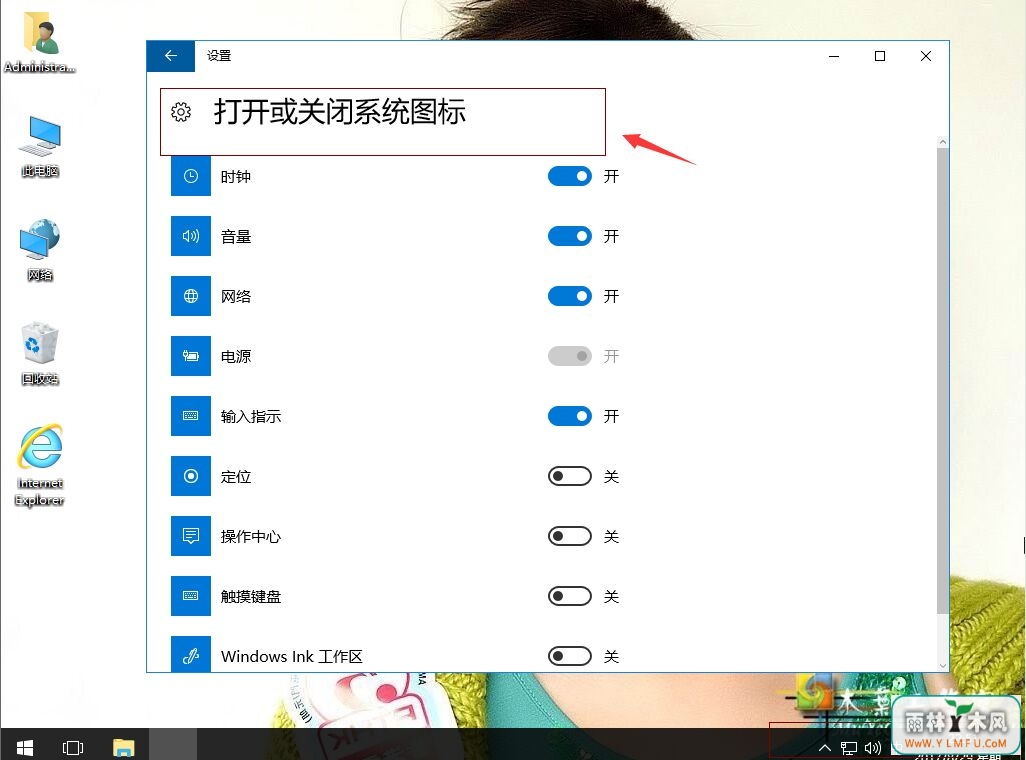
Task: Close the Settings window
Action: click(x=926, y=56)
